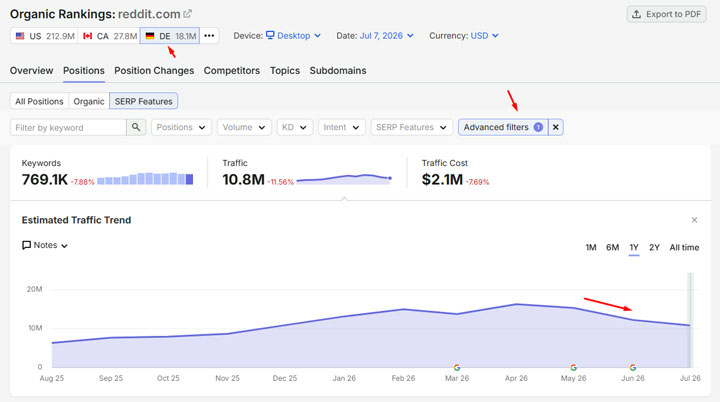Viewport: 720px width, 402px height.
Task: Switch to the Position Changes tab
Action: point(154,71)
